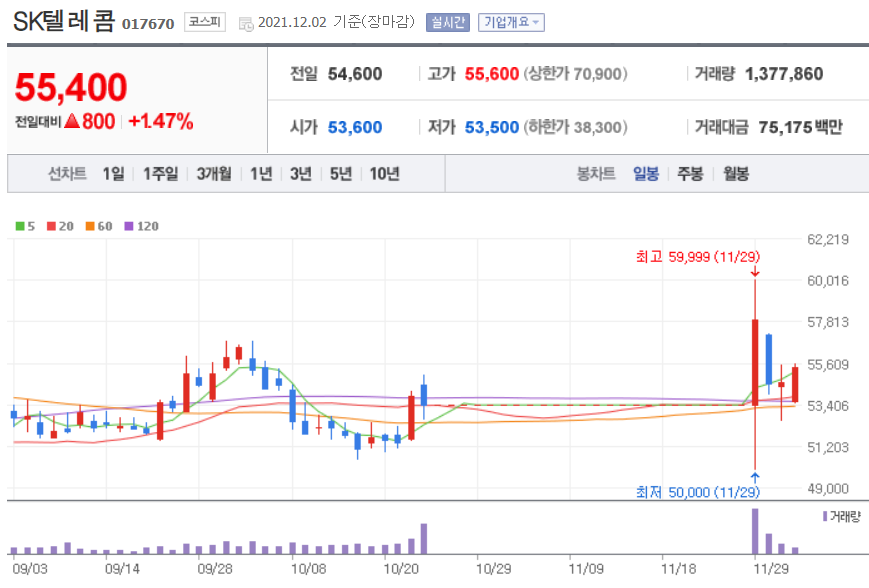869x588 pixels.
Task: Click the green 5-day average legend swatch
Action: (20, 226)
